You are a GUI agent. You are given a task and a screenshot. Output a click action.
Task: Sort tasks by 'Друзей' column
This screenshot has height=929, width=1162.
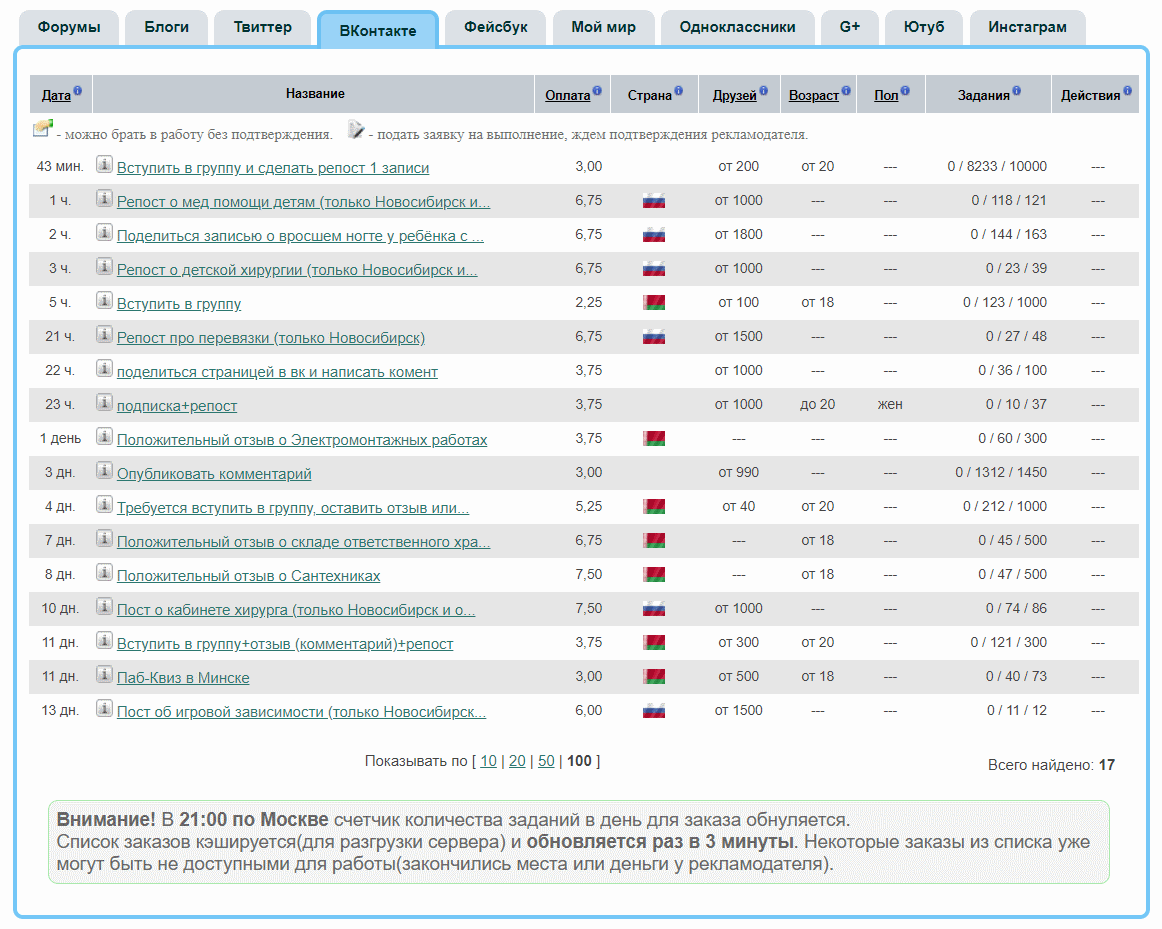734,96
